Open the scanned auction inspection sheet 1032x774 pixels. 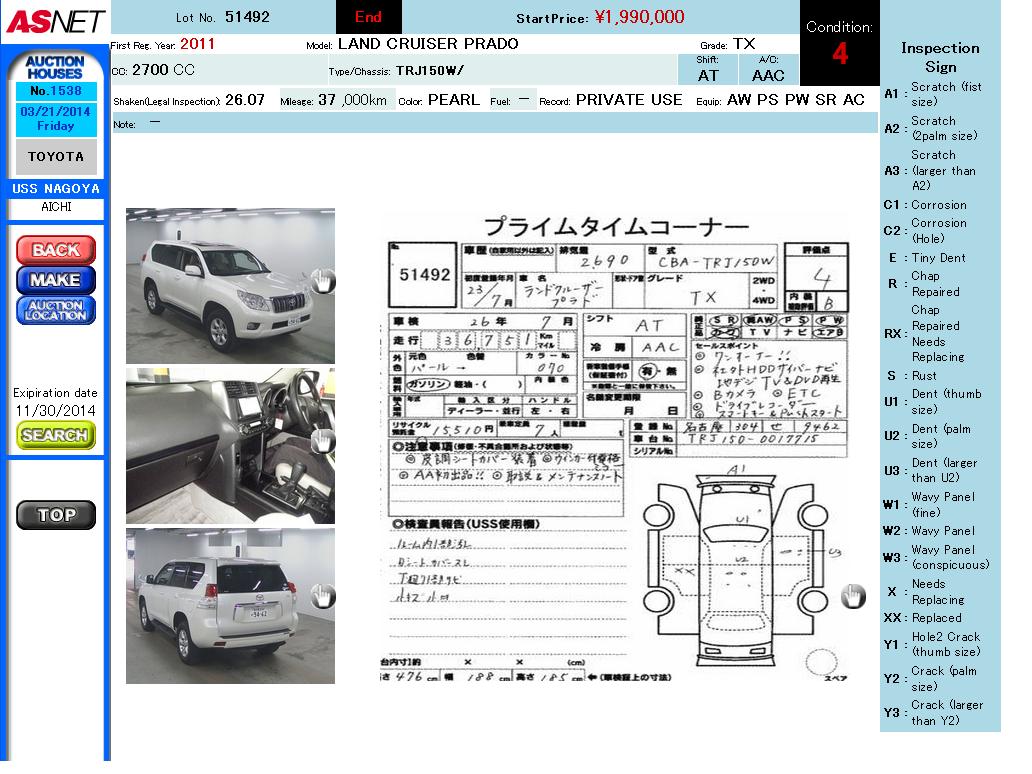pos(617,450)
